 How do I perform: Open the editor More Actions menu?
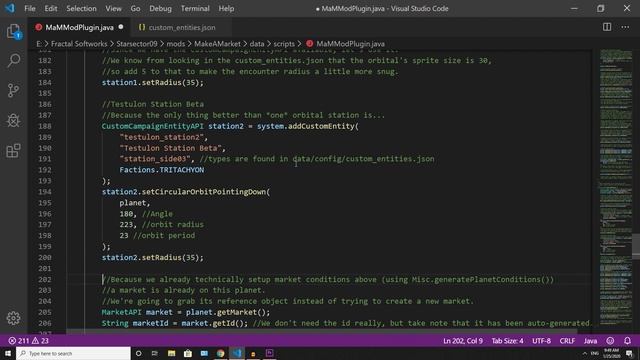click(x=625, y=27)
